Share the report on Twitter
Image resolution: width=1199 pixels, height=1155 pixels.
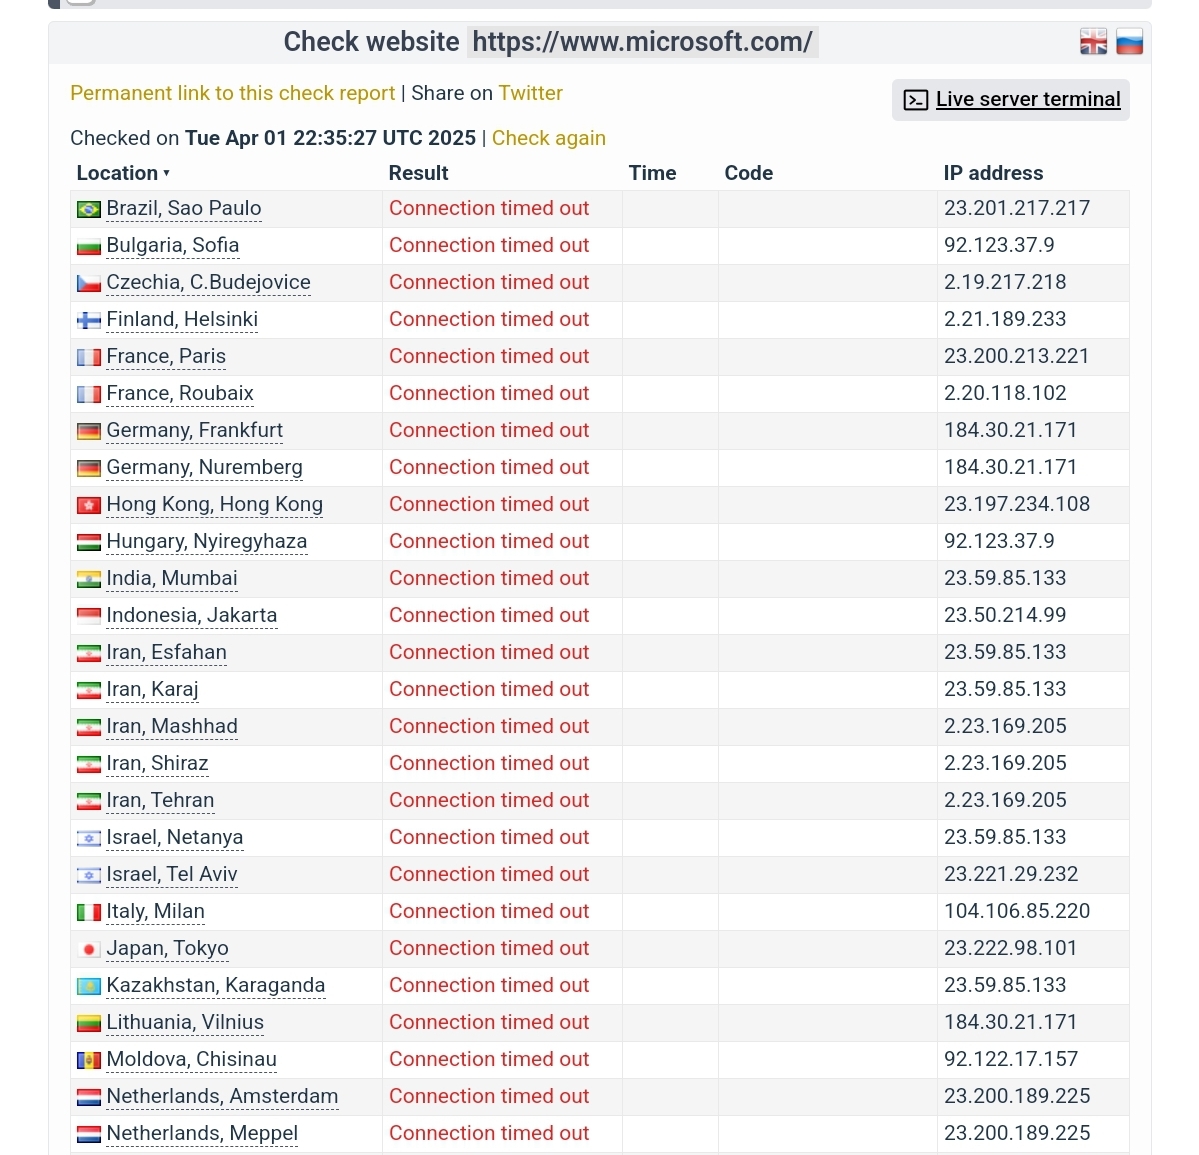tap(530, 93)
